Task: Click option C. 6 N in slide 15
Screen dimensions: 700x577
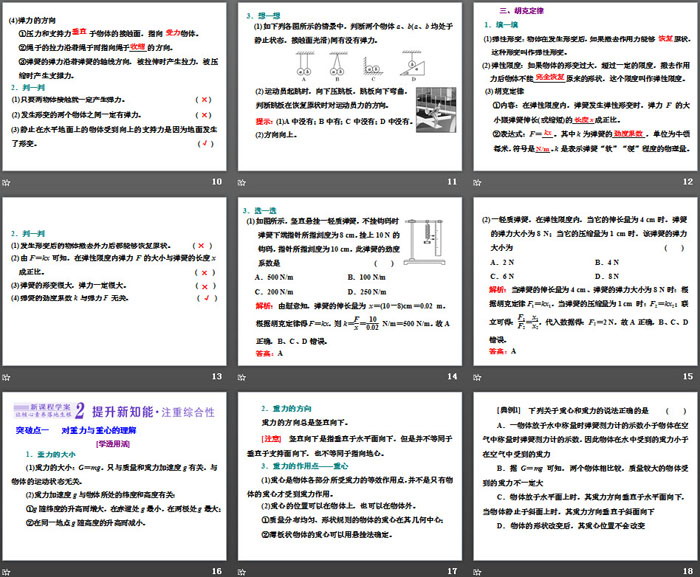Action: coord(502,276)
